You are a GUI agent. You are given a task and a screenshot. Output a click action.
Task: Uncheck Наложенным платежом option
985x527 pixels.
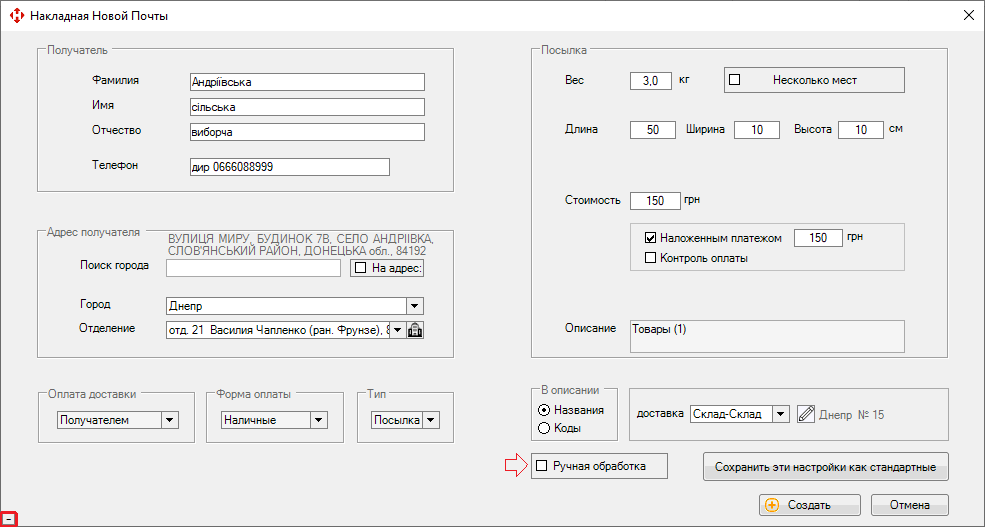tap(650, 238)
